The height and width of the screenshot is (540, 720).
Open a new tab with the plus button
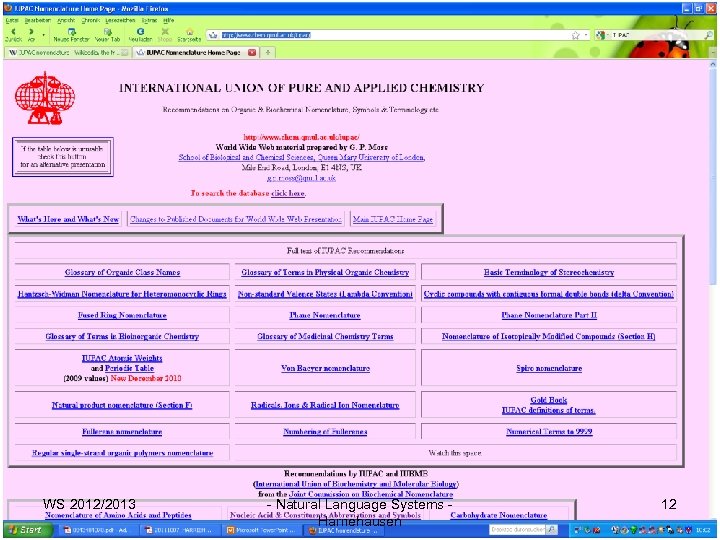(267, 52)
